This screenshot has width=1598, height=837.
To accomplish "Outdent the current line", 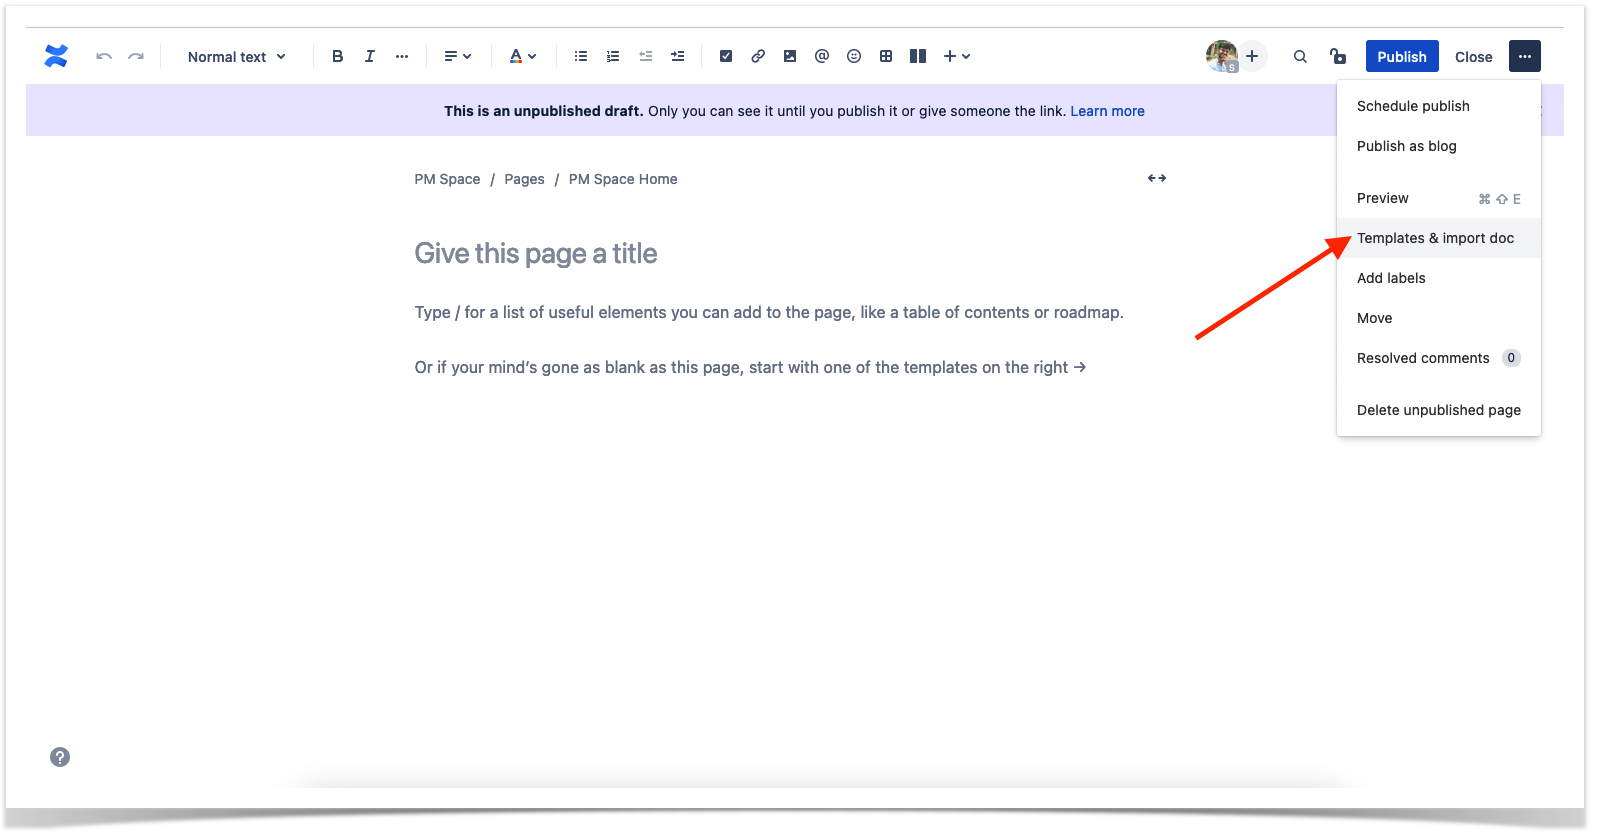I will 646,56.
